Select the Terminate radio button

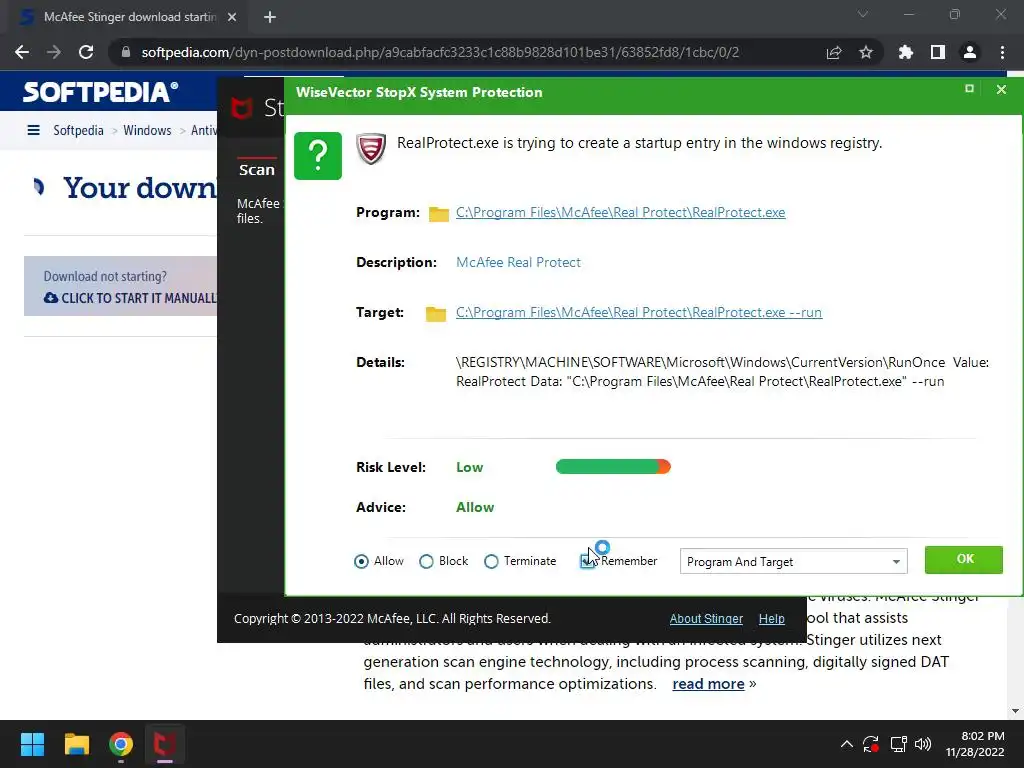pyautogui.click(x=491, y=562)
